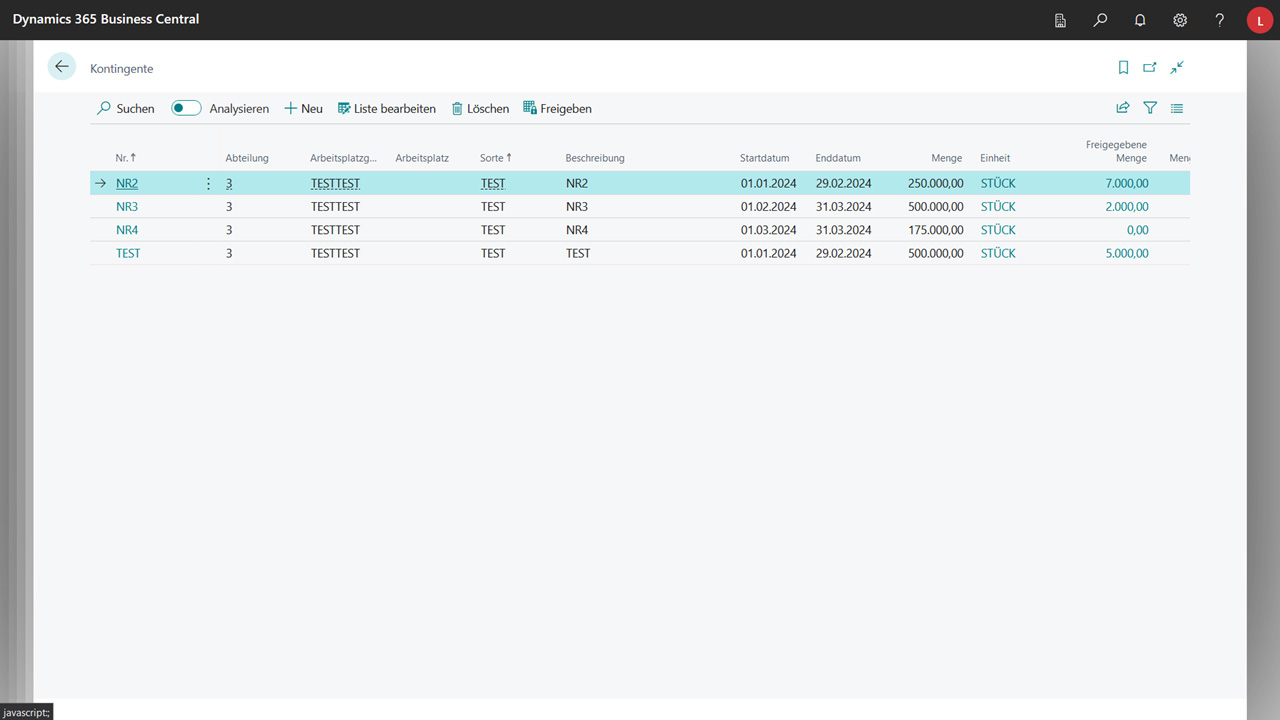1280x720 pixels.
Task: Click Liste bearbeiten in the action bar
Action: [x=387, y=108]
